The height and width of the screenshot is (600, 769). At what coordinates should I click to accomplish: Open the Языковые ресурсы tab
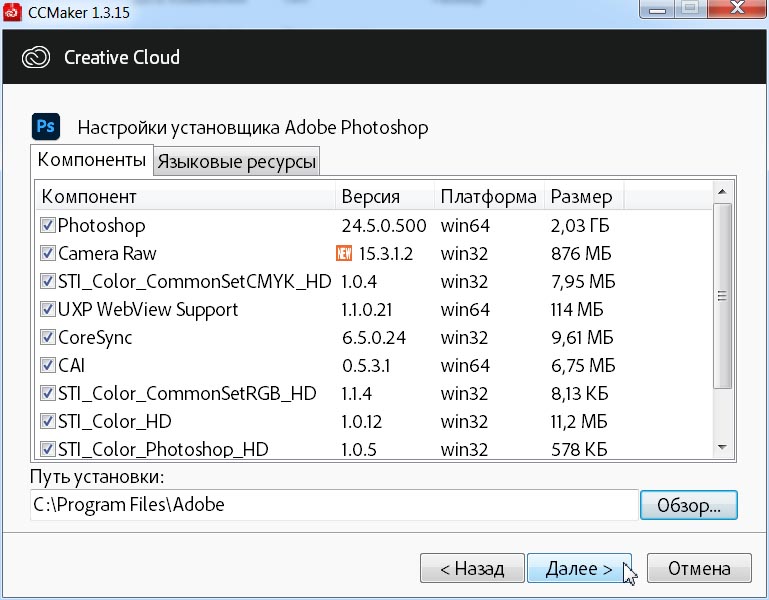click(236, 161)
